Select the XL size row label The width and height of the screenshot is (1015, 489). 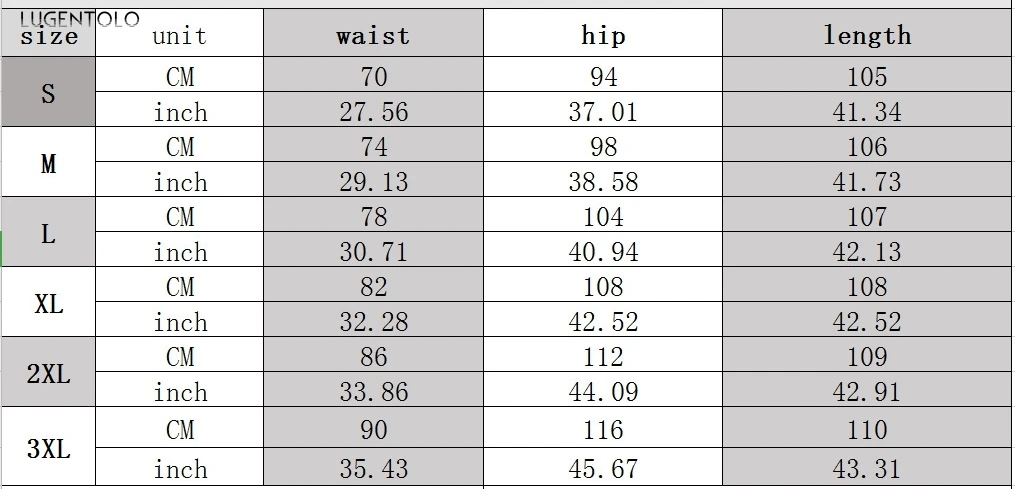click(48, 304)
